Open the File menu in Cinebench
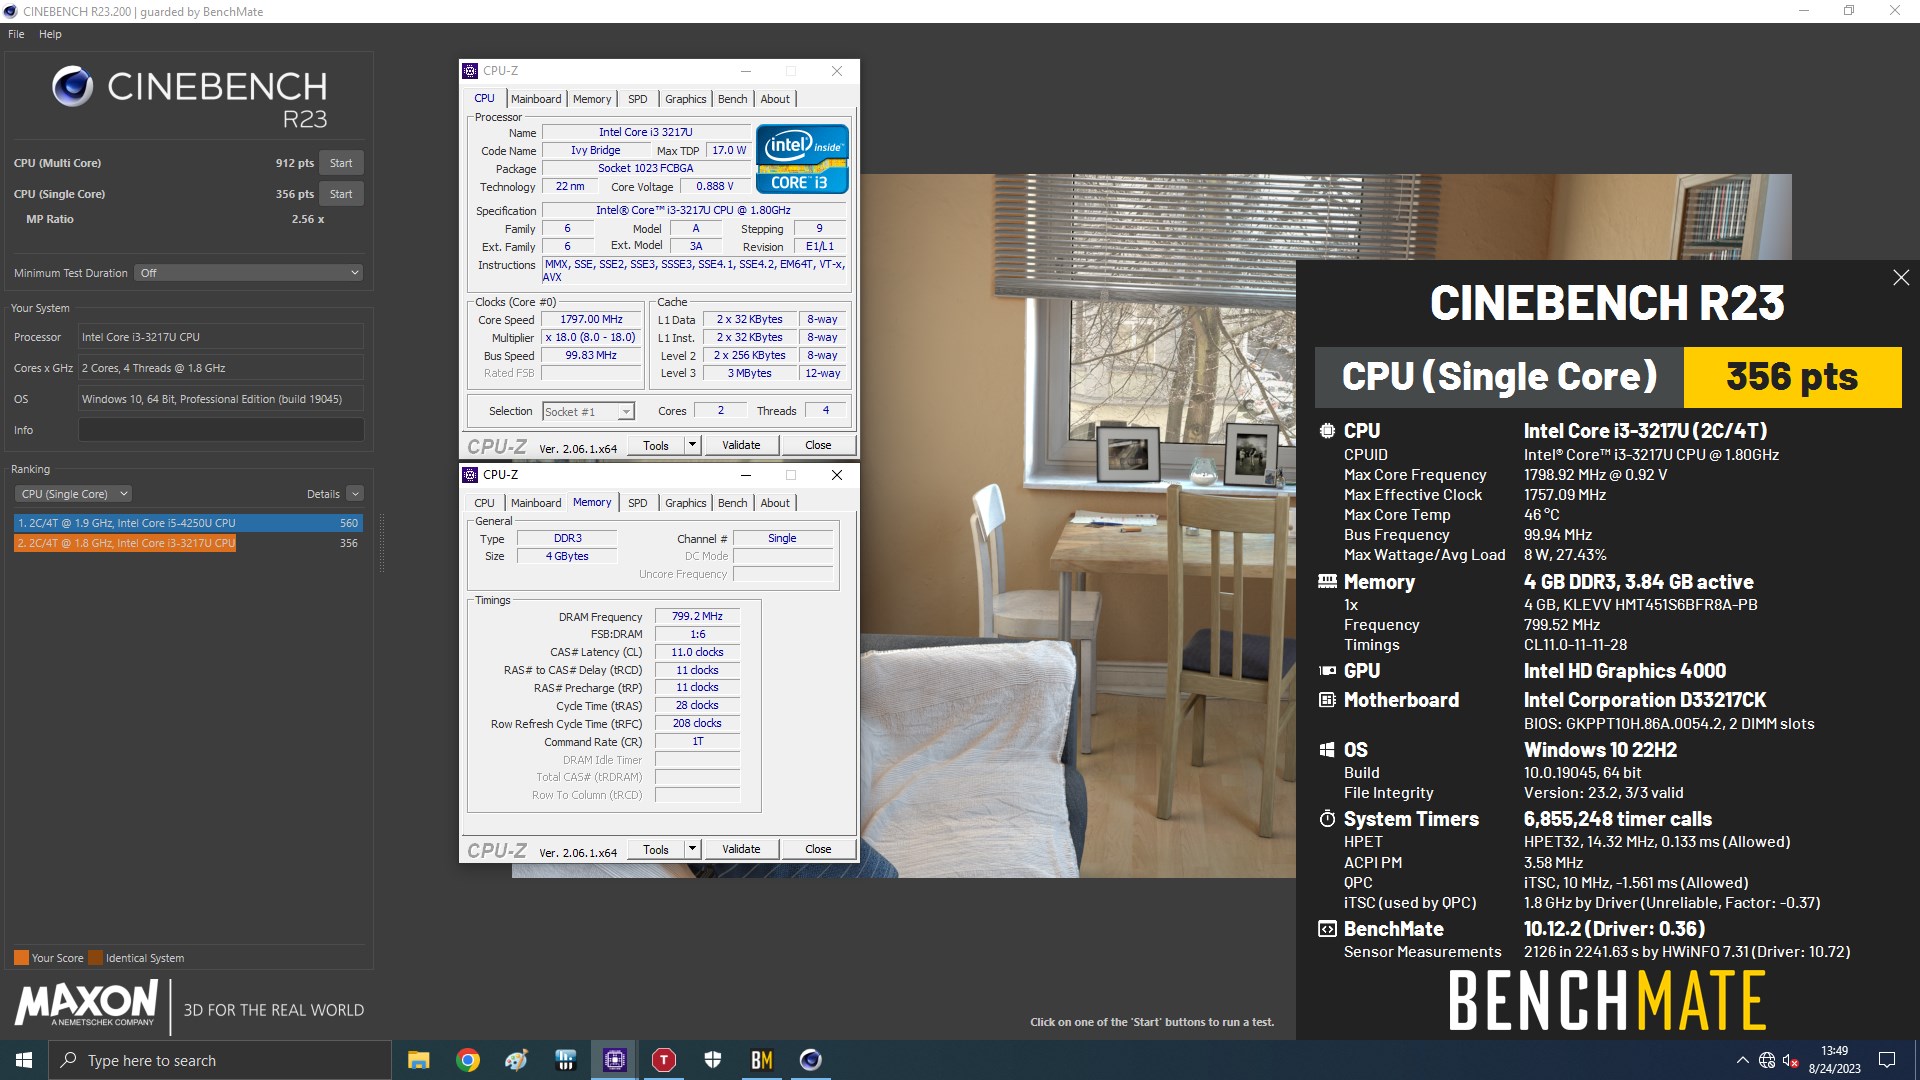Image resolution: width=1920 pixels, height=1080 pixels. point(16,34)
